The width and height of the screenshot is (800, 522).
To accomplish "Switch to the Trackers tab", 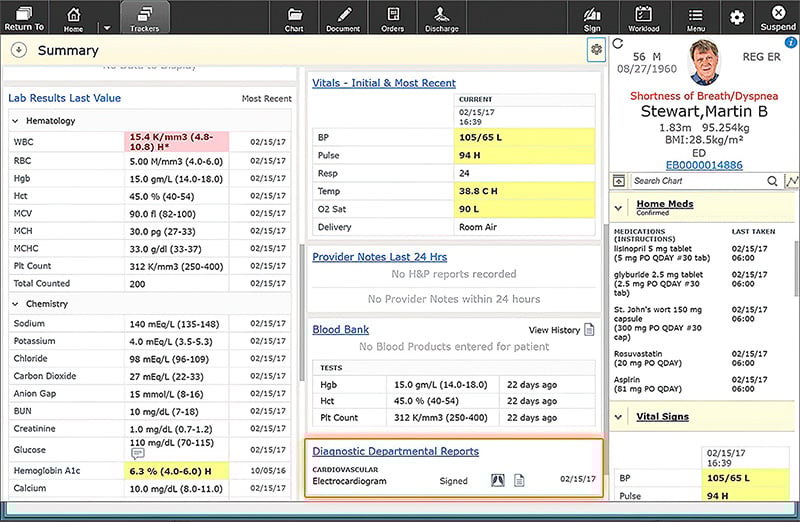I will (x=145, y=18).
